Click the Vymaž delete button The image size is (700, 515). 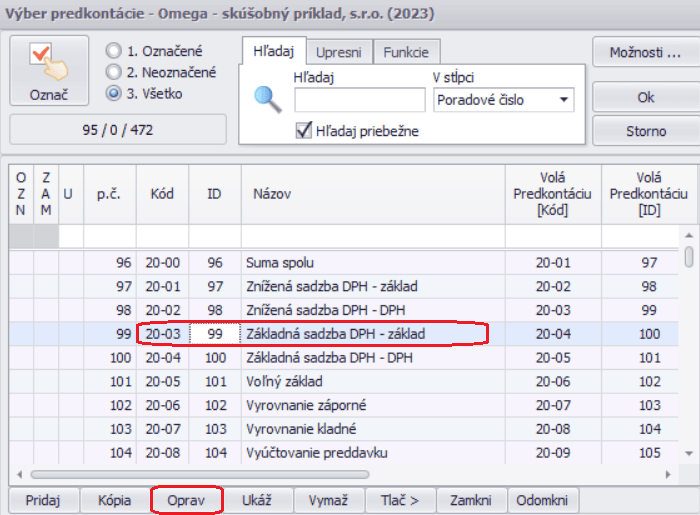pos(328,500)
